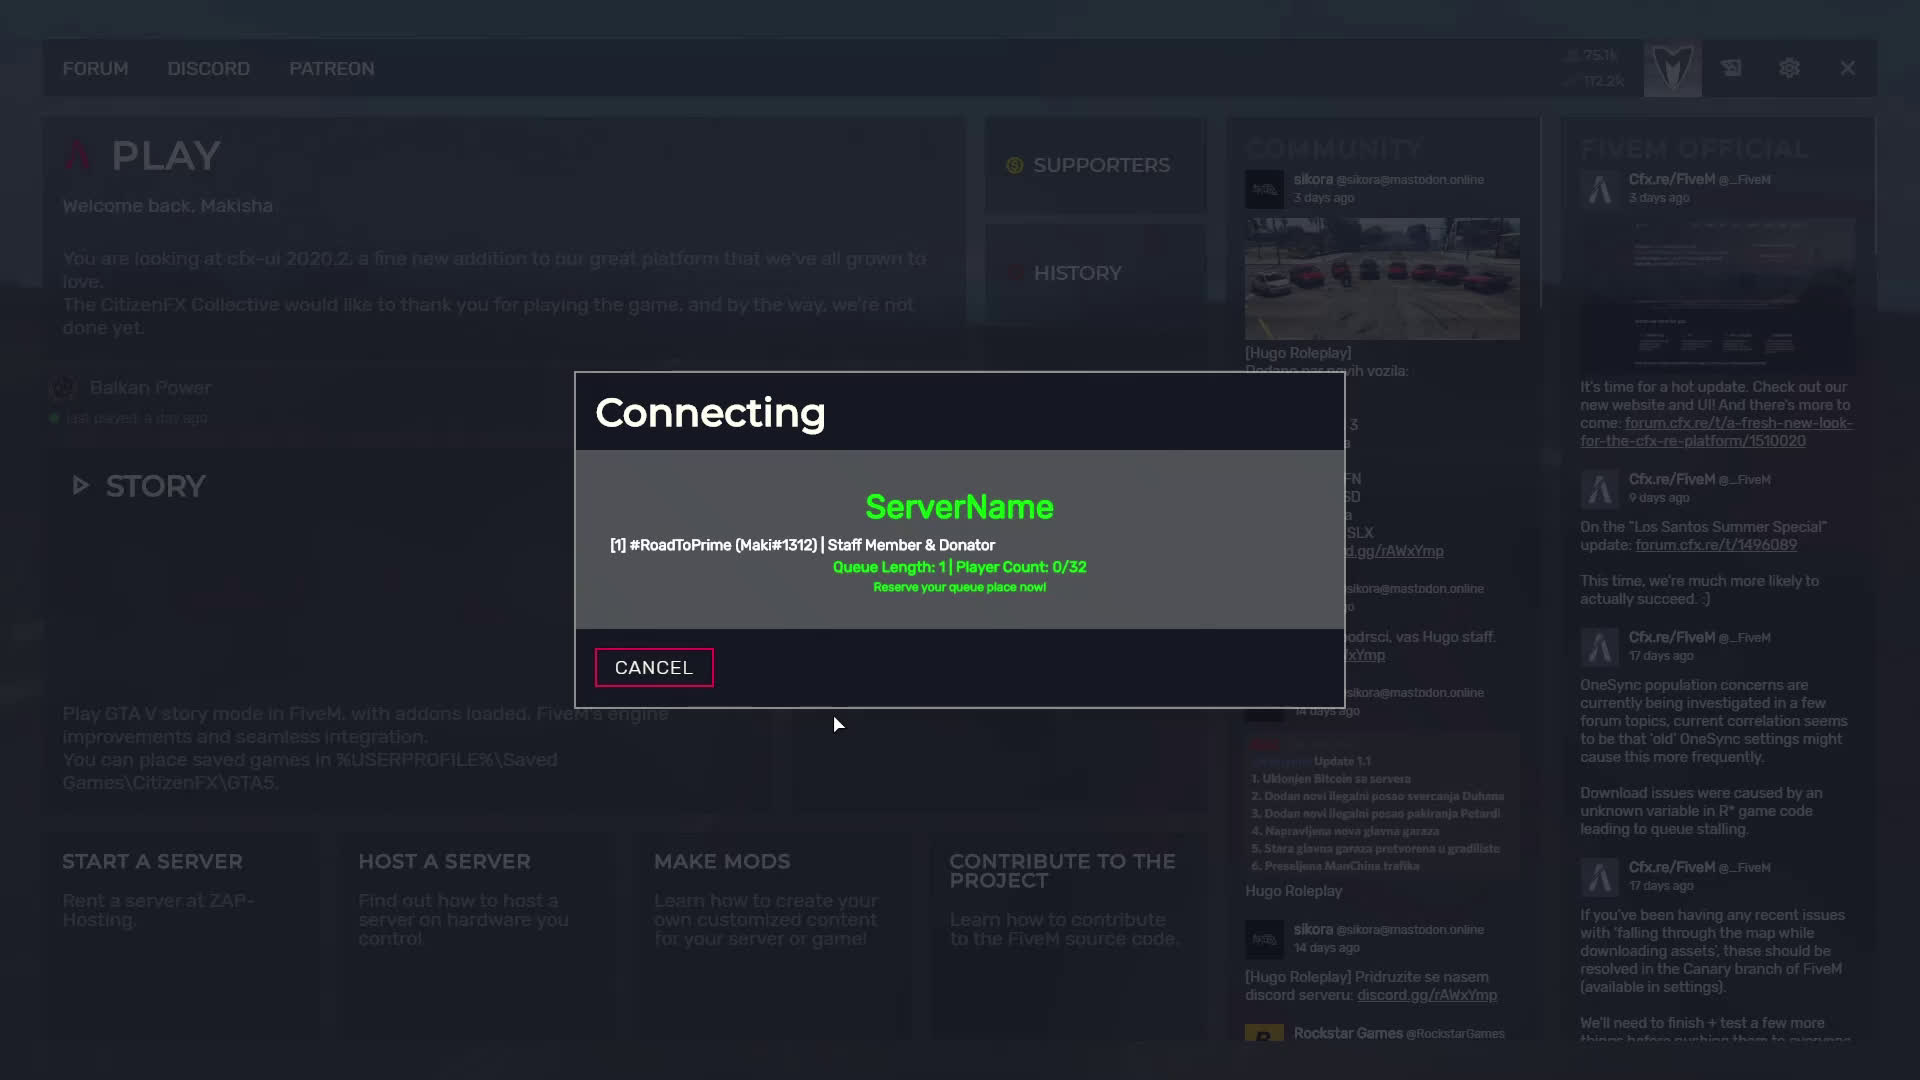Click the FiveM Official website update thumbnail
The height and width of the screenshot is (1080, 1920).
point(1716,295)
